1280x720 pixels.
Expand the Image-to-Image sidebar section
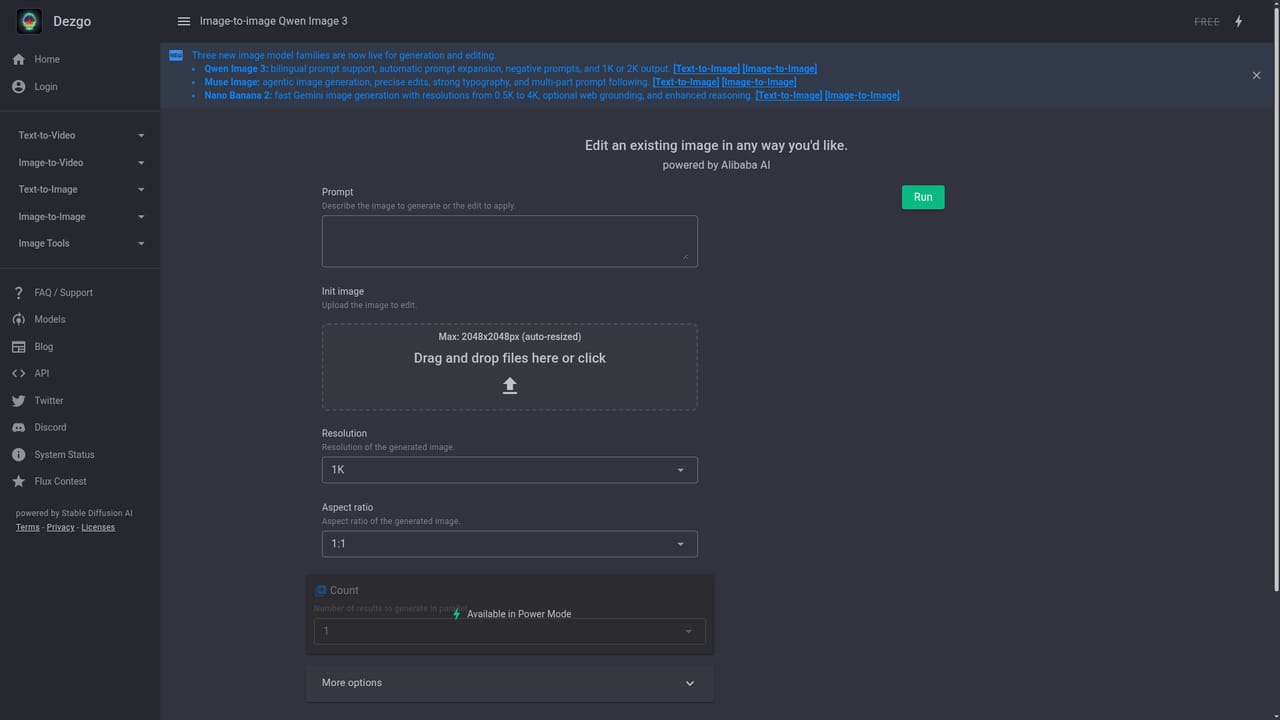point(80,216)
